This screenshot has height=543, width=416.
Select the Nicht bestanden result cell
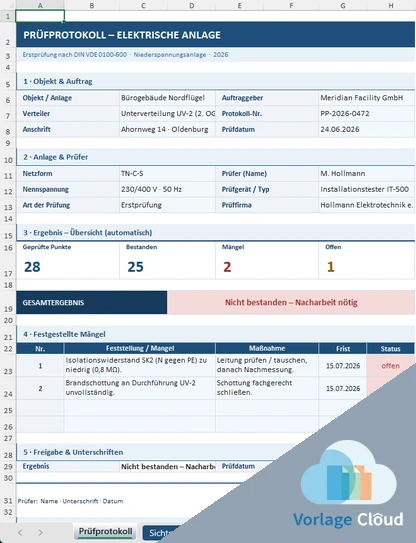tap(291, 302)
